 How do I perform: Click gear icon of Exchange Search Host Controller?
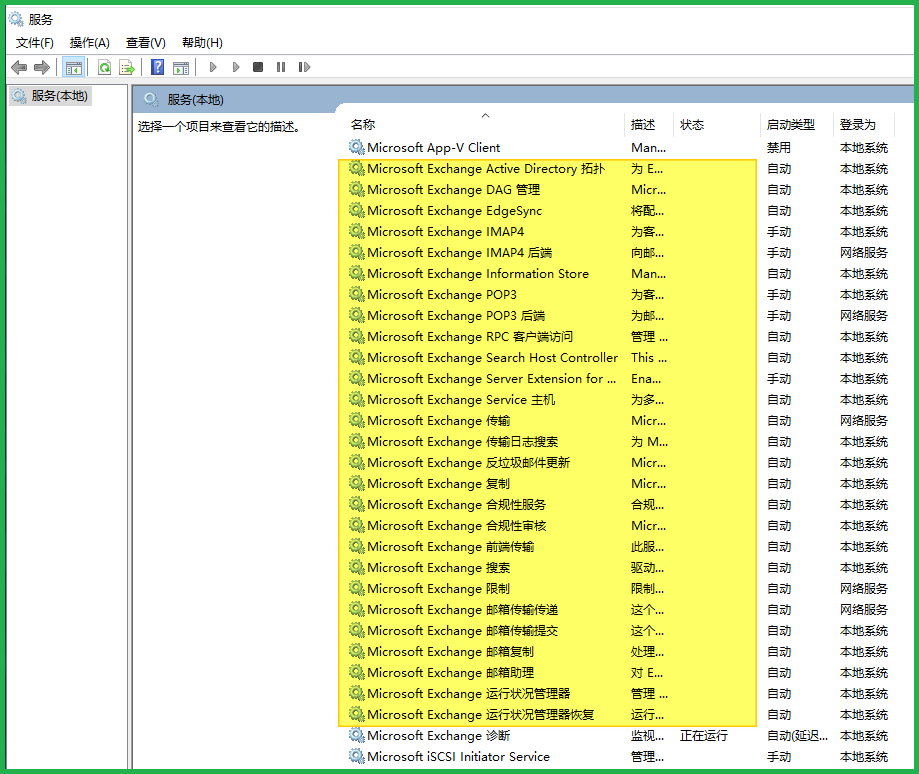356,357
